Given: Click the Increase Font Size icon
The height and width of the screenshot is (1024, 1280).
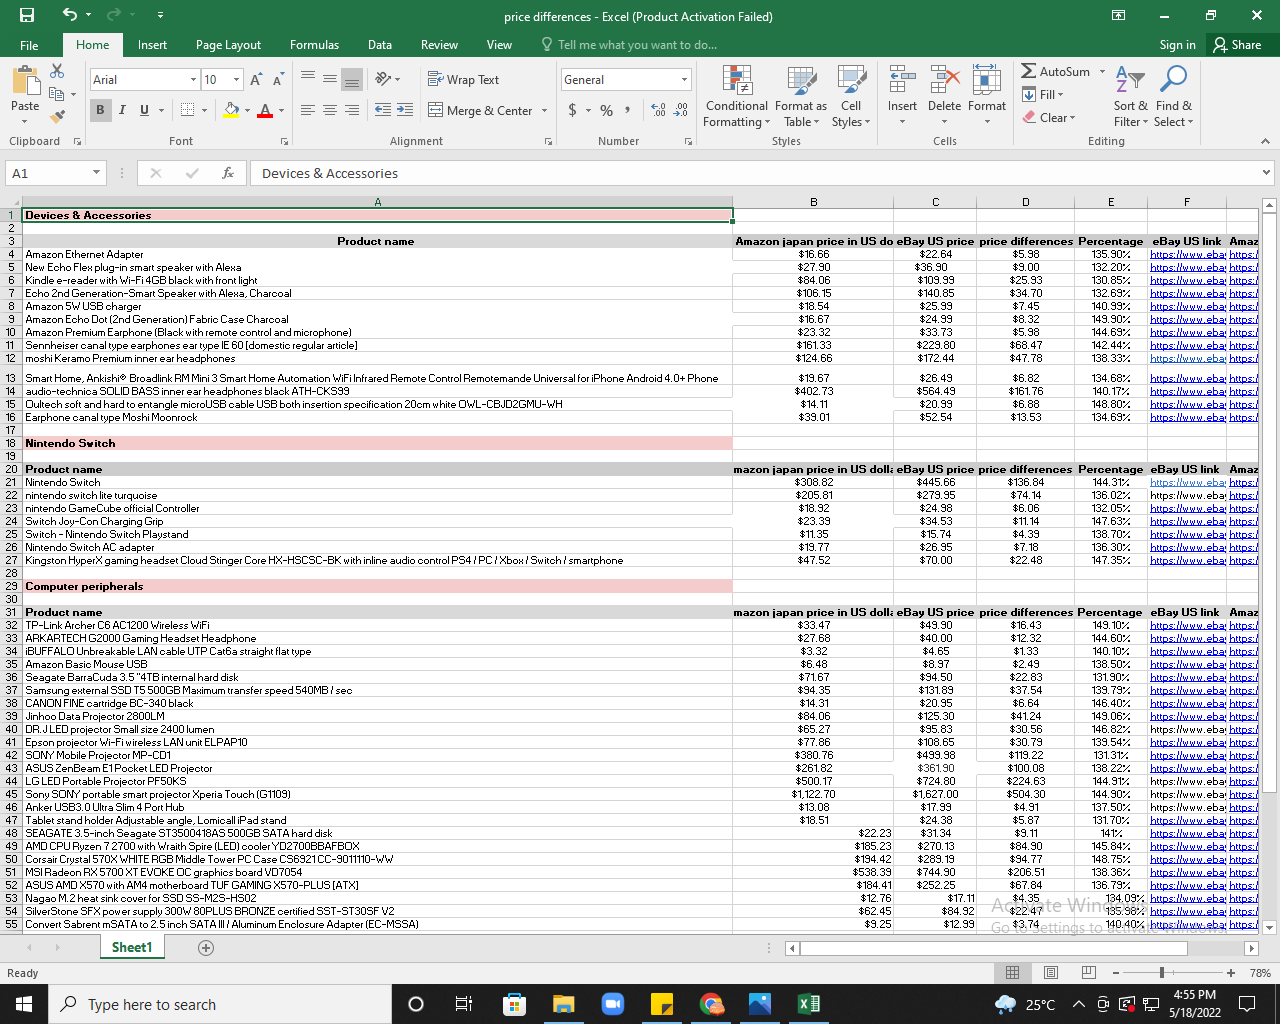Looking at the screenshot, I should (257, 80).
